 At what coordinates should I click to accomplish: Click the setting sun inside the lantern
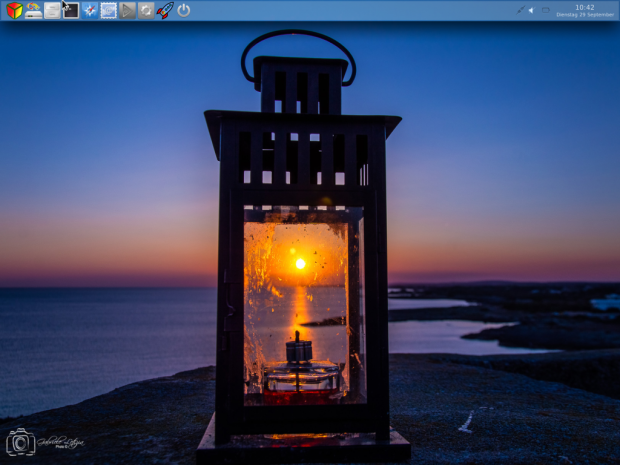click(300, 264)
